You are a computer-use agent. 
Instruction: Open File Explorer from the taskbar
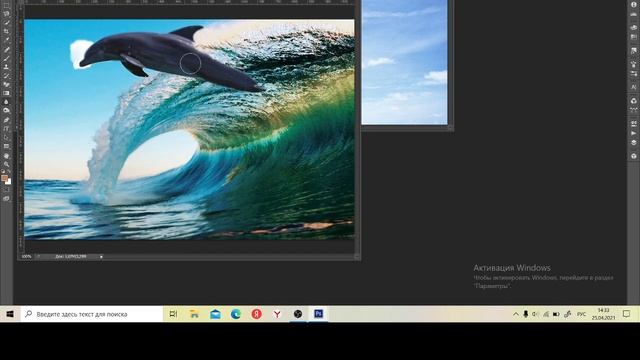(194, 314)
